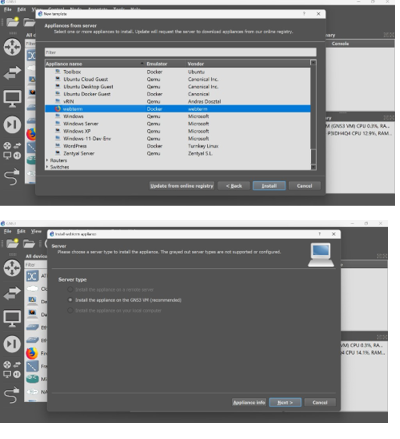The image size is (400, 439).
Task: Select the Zentyal Server appliance row
Action: tap(178, 153)
